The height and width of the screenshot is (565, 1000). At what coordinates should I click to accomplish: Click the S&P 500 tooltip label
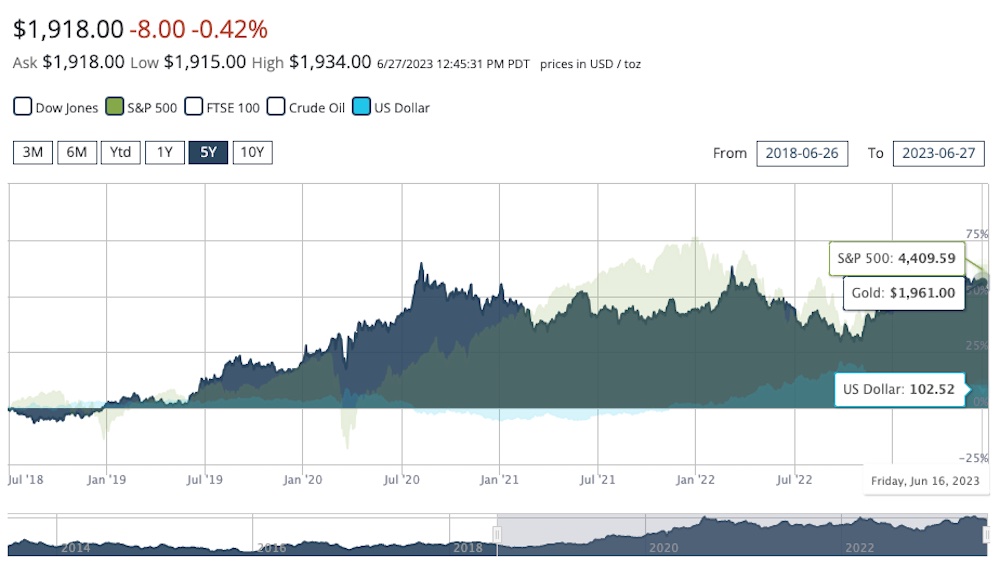pyautogui.click(x=896, y=258)
